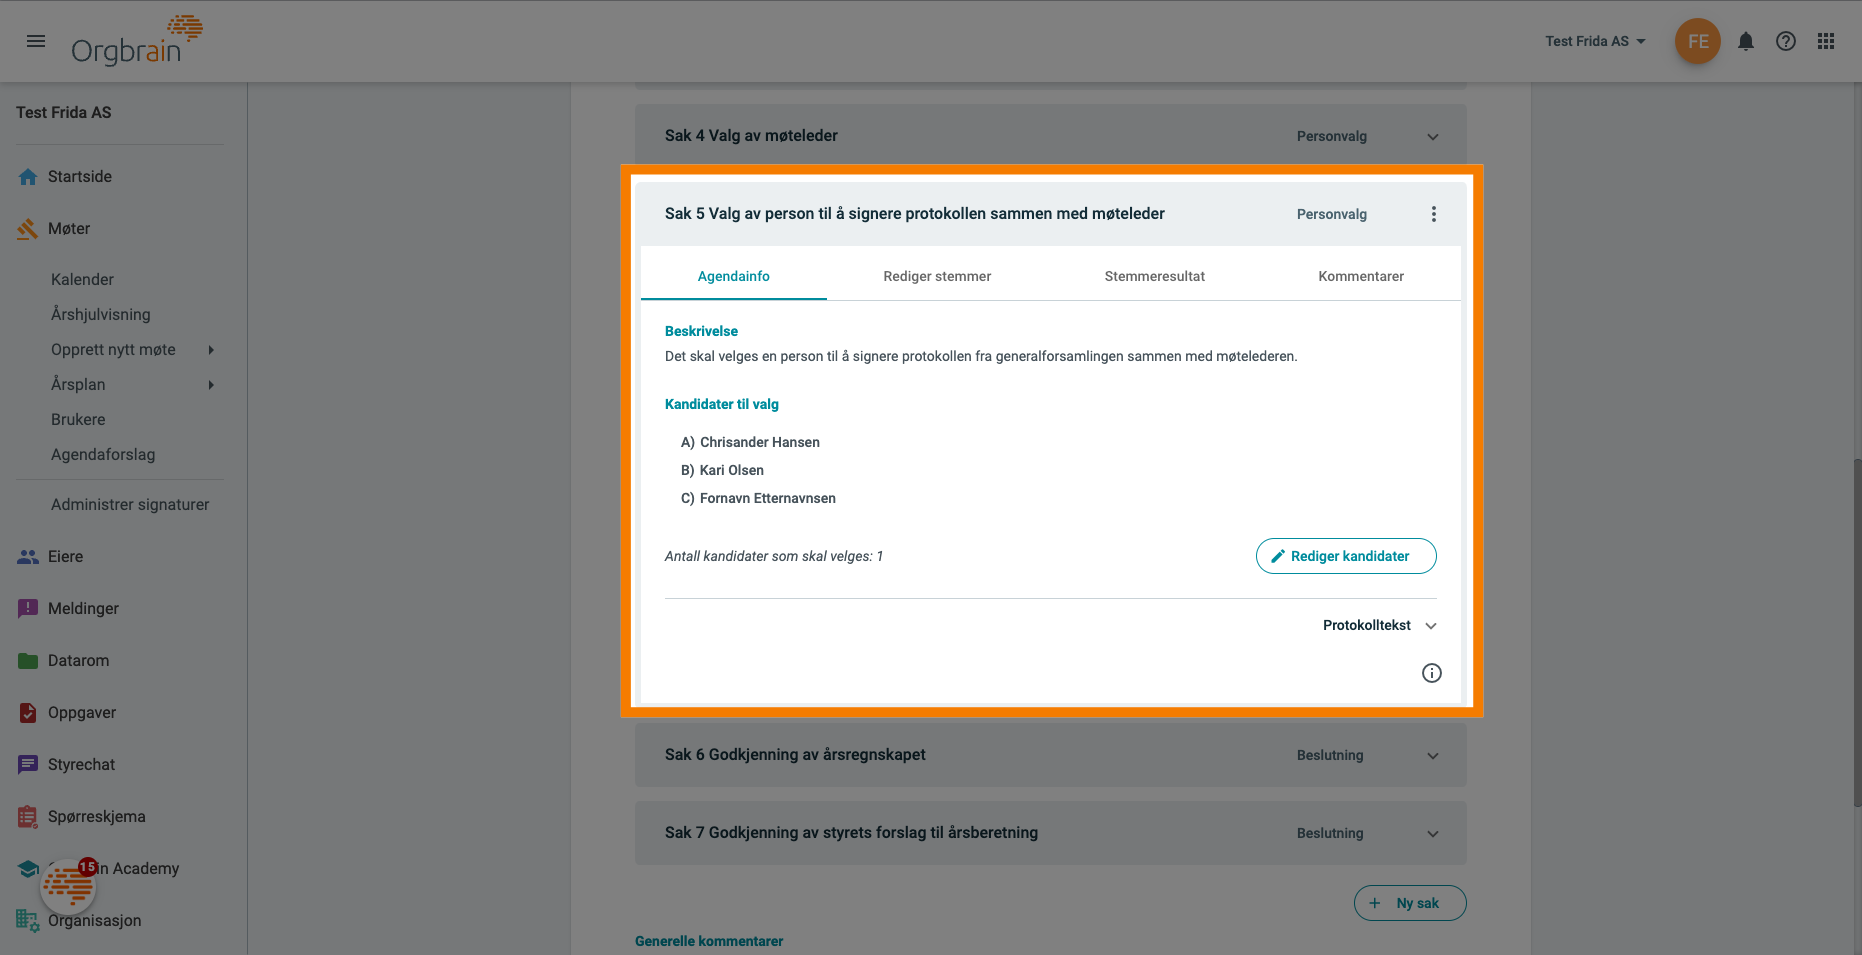This screenshot has width=1862, height=955.
Task: Switch to the Stemmeresultat tab
Action: 1154,277
